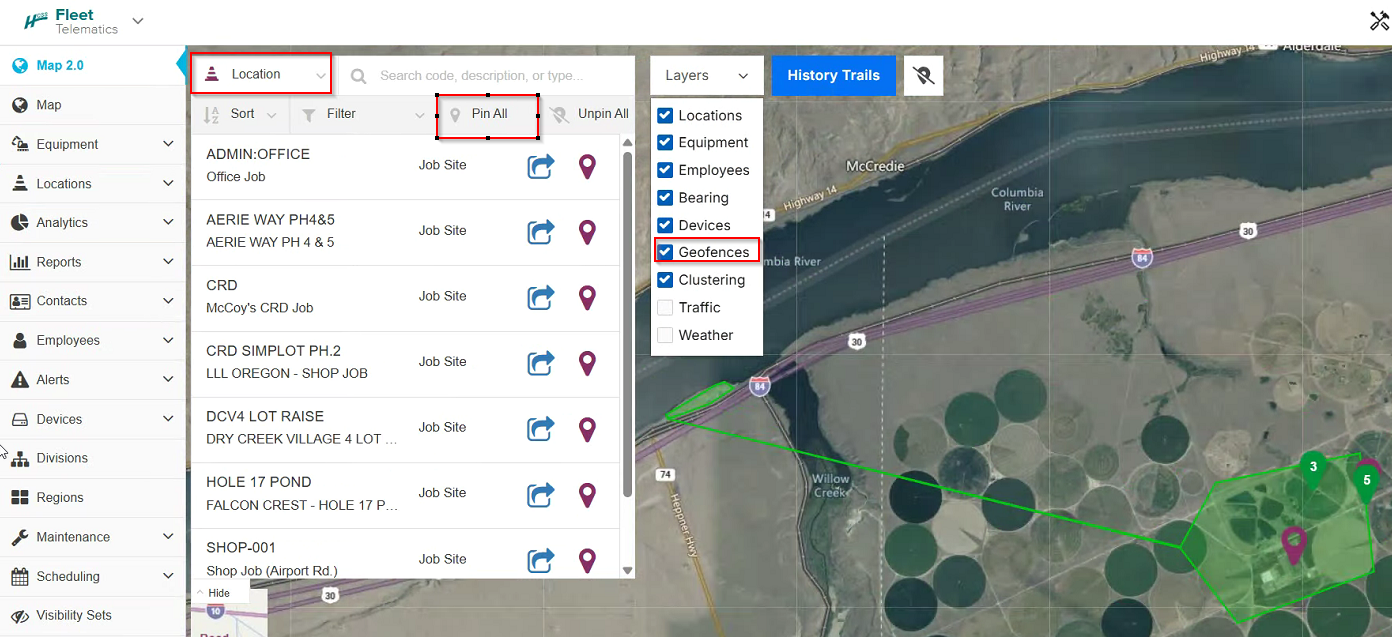Open the tools icon in top-right corner
Screen dimensions: 1392x637
point(1379,21)
